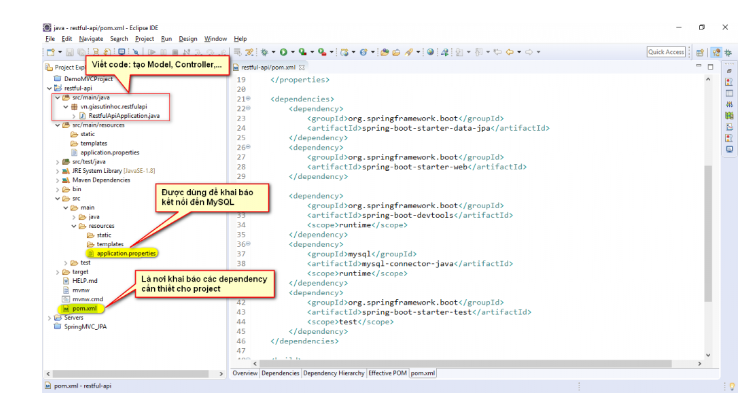Switch to the Dependency Hierarchy tab
Image resolution: width=753 pixels, height=398 pixels.
click(334, 373)
